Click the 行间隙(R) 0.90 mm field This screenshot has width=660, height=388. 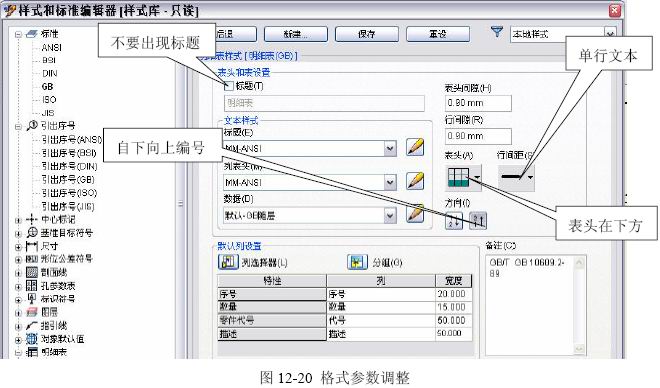tap(478, 136)
